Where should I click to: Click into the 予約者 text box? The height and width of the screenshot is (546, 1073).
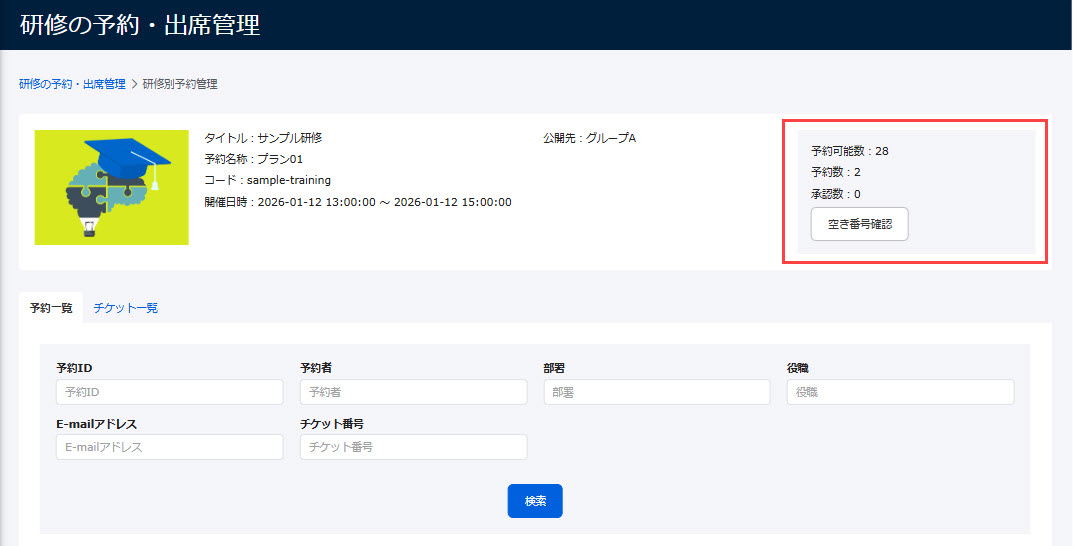click(413, 392)
